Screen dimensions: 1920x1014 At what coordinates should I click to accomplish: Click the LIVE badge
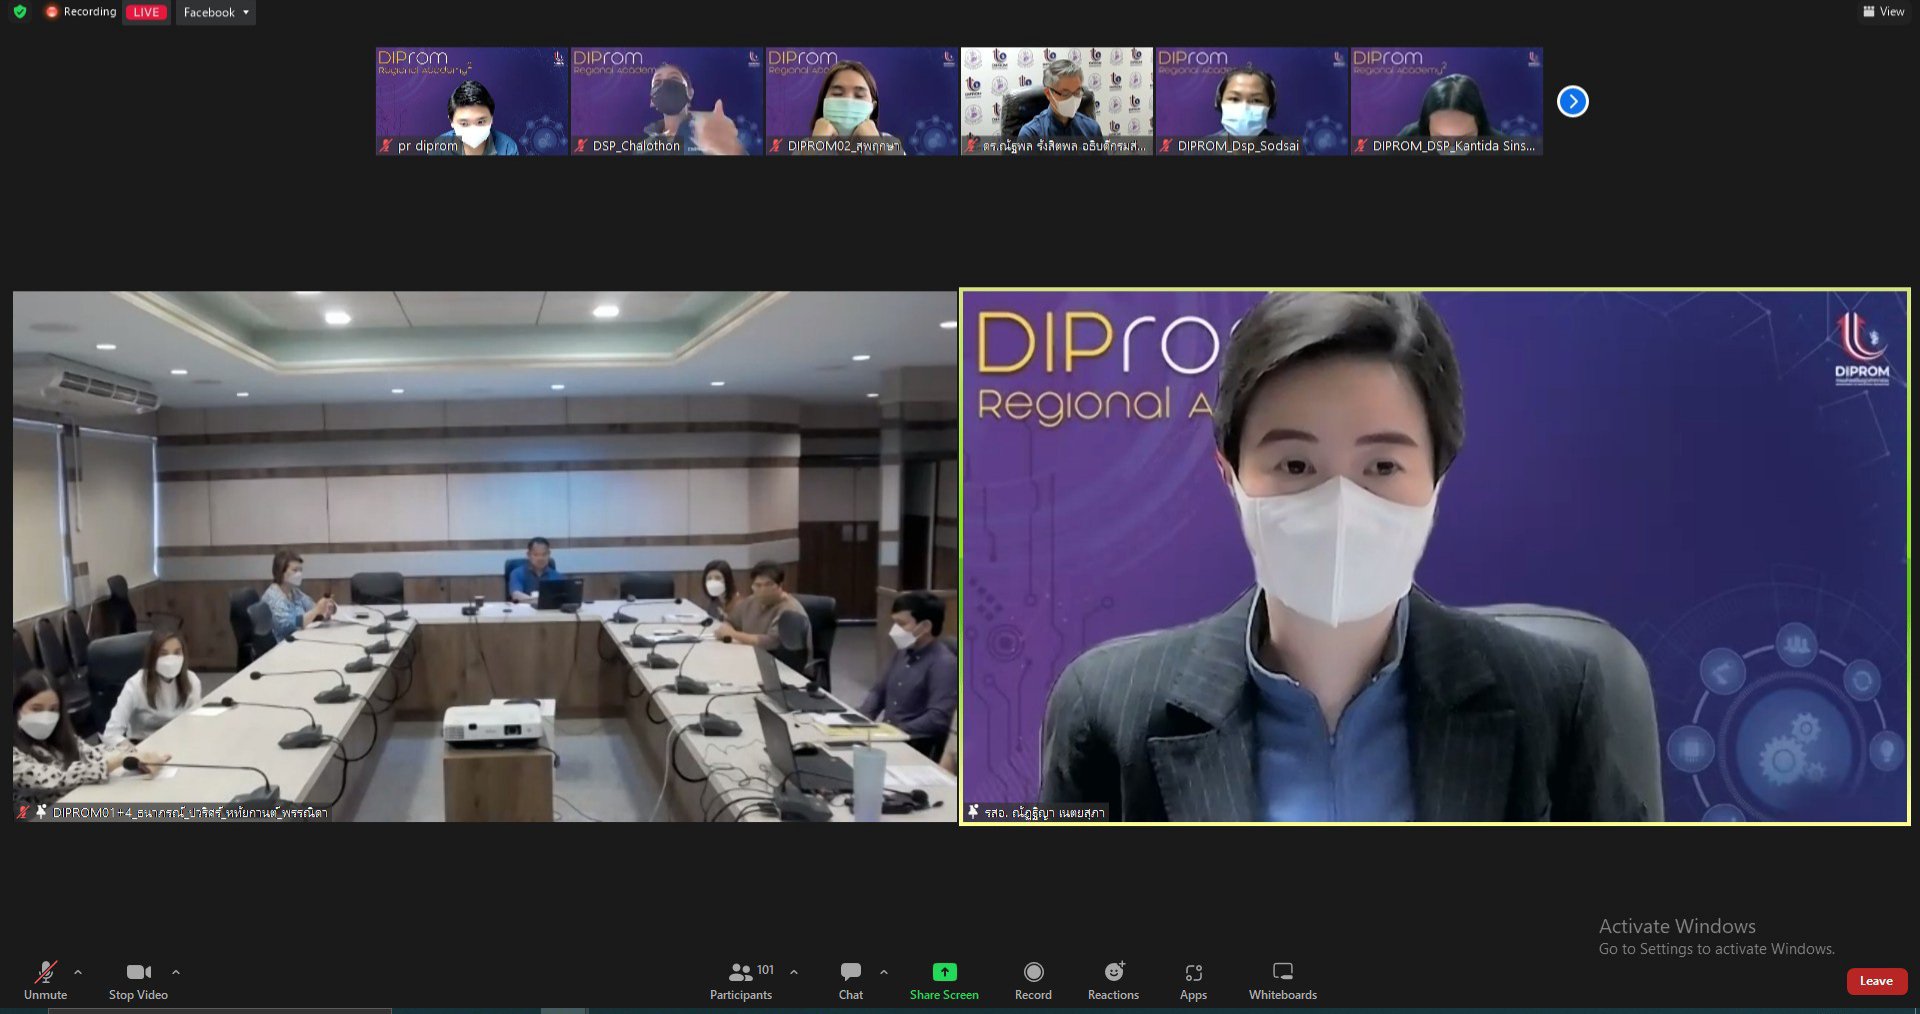pyautogui.click(x=146, y=12)
